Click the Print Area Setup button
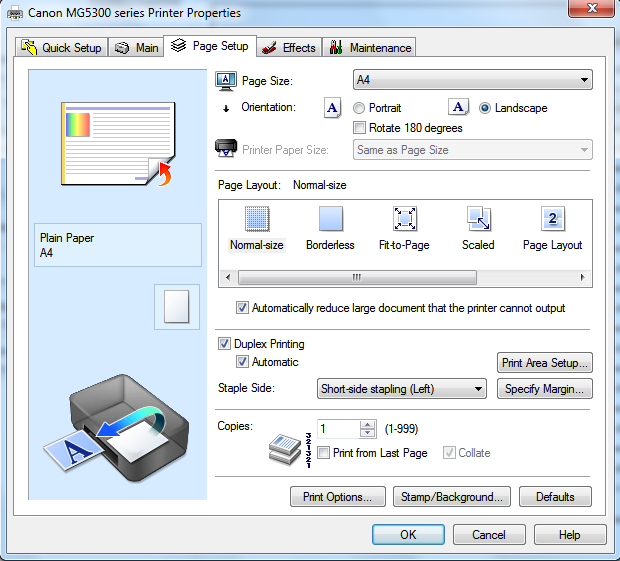Image resolution: width=620 pixels, height=561 pixels. [544, 363]
